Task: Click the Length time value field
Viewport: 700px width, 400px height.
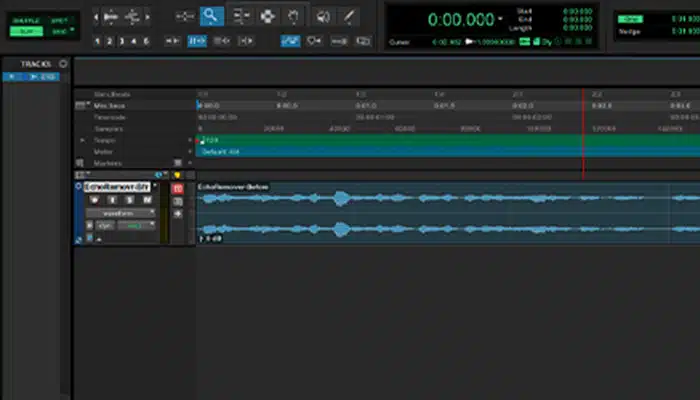Action: coord(577,28)
